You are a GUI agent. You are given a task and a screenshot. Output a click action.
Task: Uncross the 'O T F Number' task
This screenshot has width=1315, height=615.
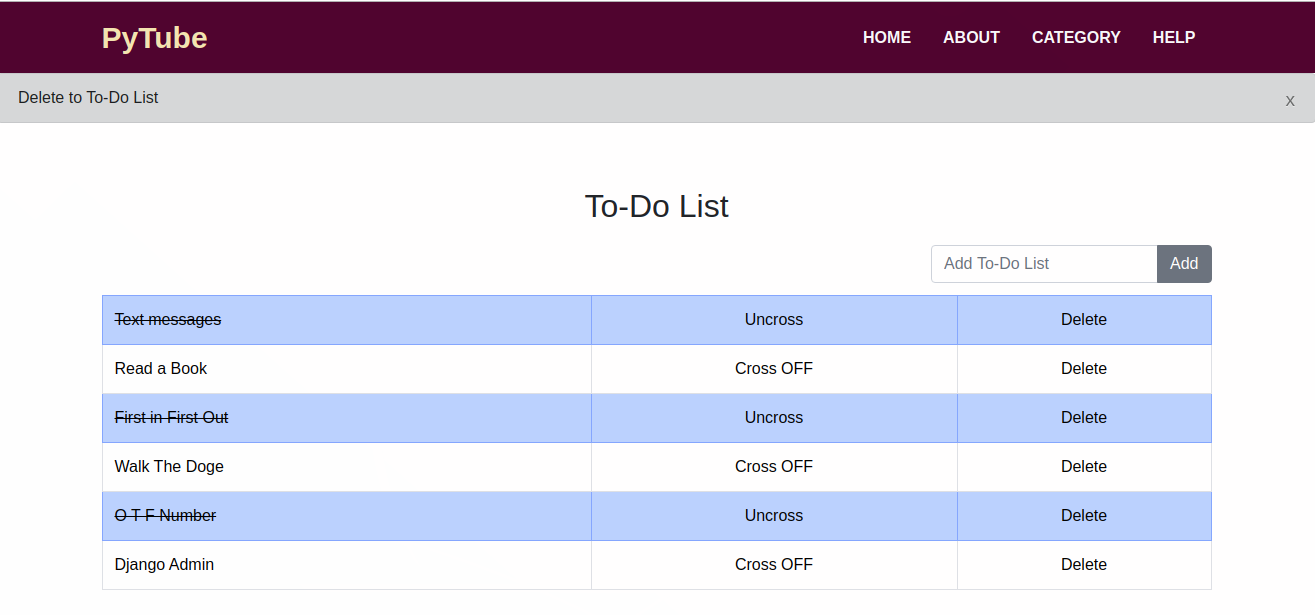click(x=773, y=515)
